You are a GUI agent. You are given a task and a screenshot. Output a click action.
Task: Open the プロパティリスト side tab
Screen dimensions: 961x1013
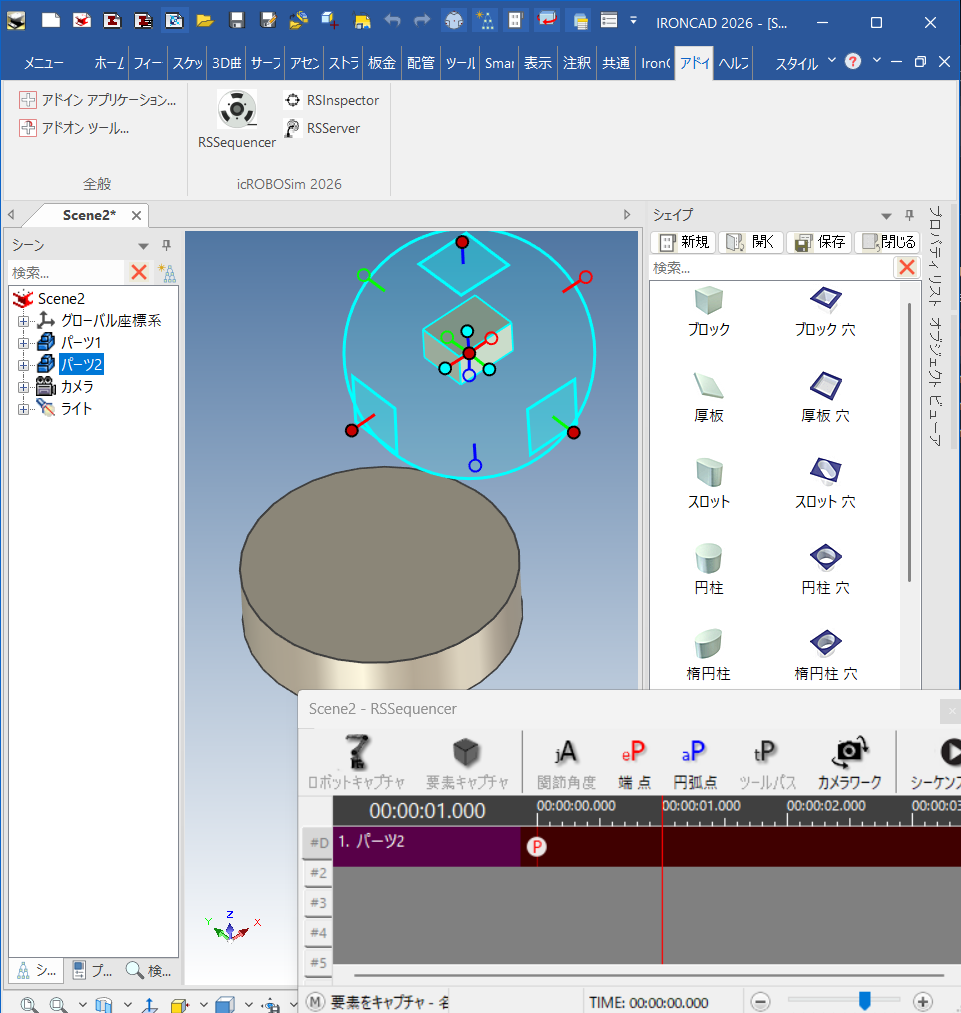pos(935,257)
